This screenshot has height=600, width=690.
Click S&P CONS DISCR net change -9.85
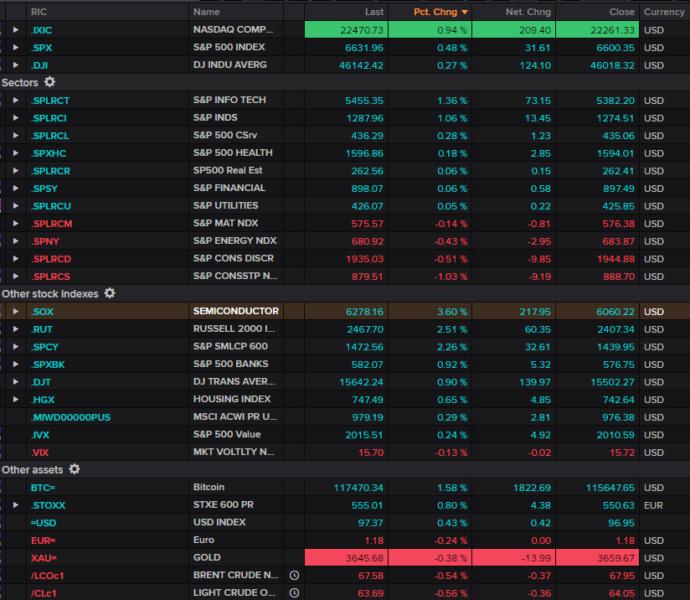coord(540,259)
